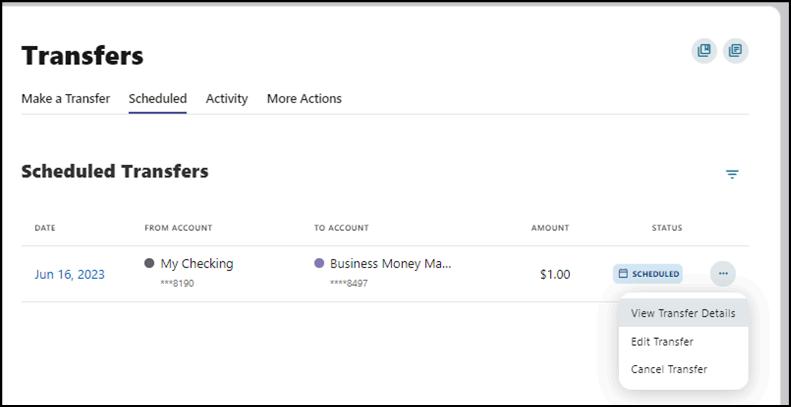This screenshot has height=407, width=791.
Task: Select the Scheduled tab
Action: (x=157, y=99)
